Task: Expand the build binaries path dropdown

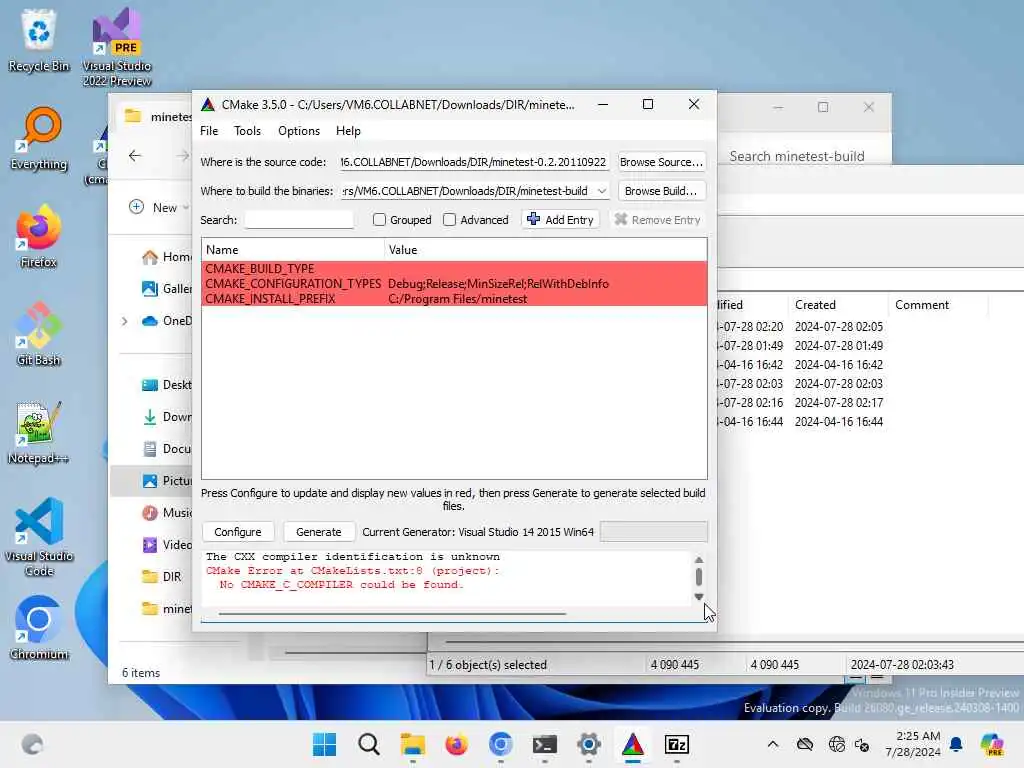Action: tap(601, 191)
